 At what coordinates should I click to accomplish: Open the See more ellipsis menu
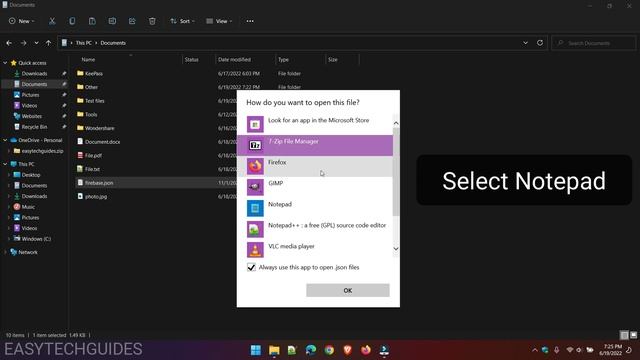tap(250, 21)
